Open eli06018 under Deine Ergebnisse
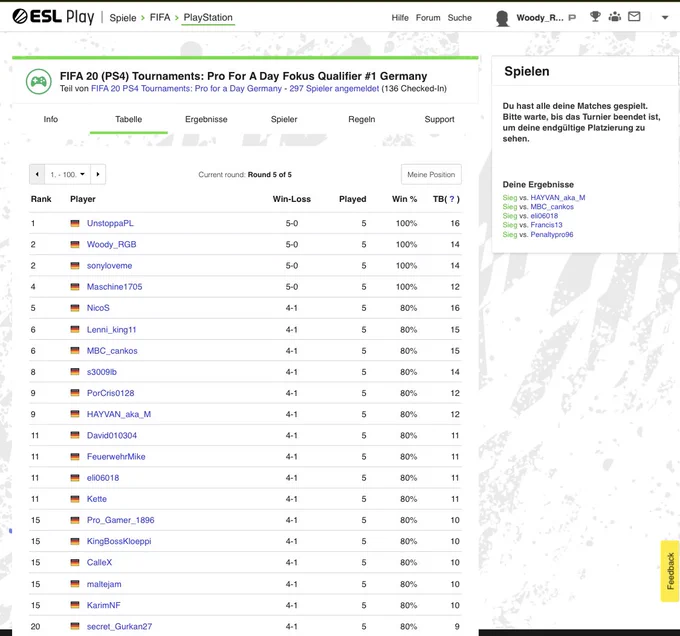680x636 pixels. 544,216
